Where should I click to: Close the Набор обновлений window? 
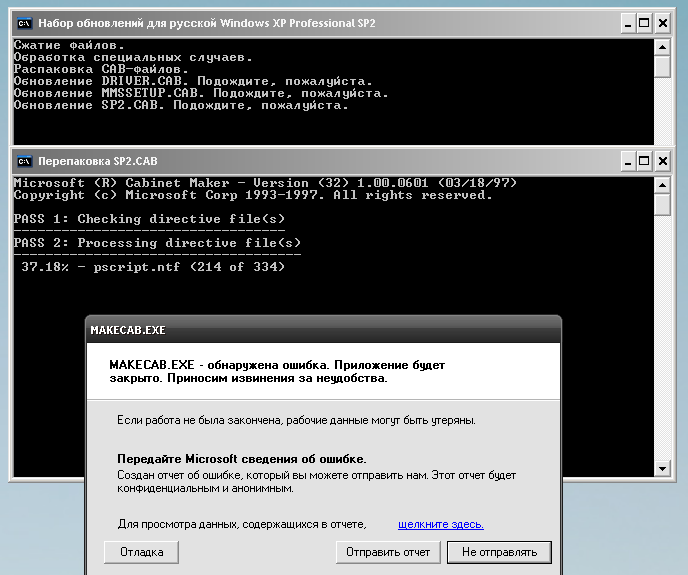click(x=663, y=23)
